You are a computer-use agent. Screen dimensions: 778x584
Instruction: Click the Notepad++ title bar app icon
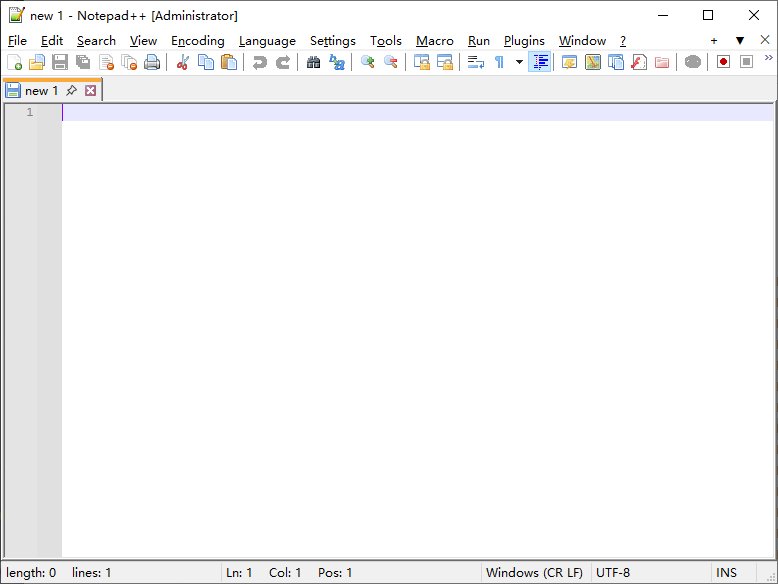pyautogui.click(x=16, y=15)
